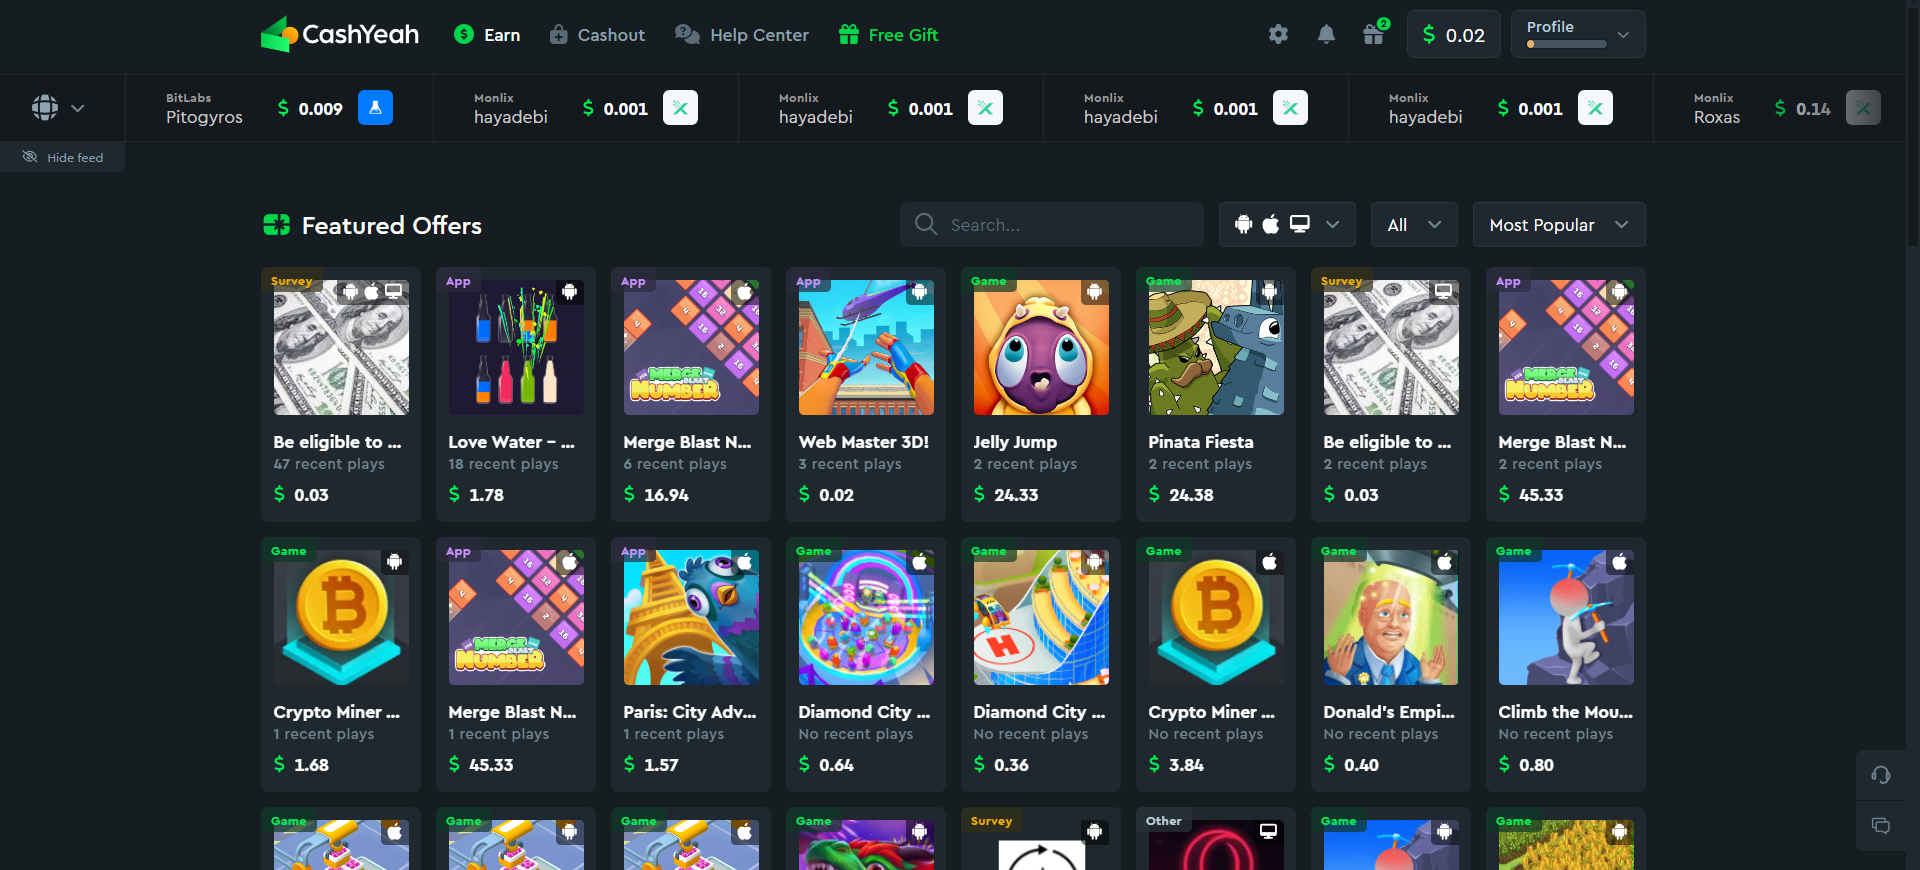
Task: Click the globe language icon
Action: [45, 107]
